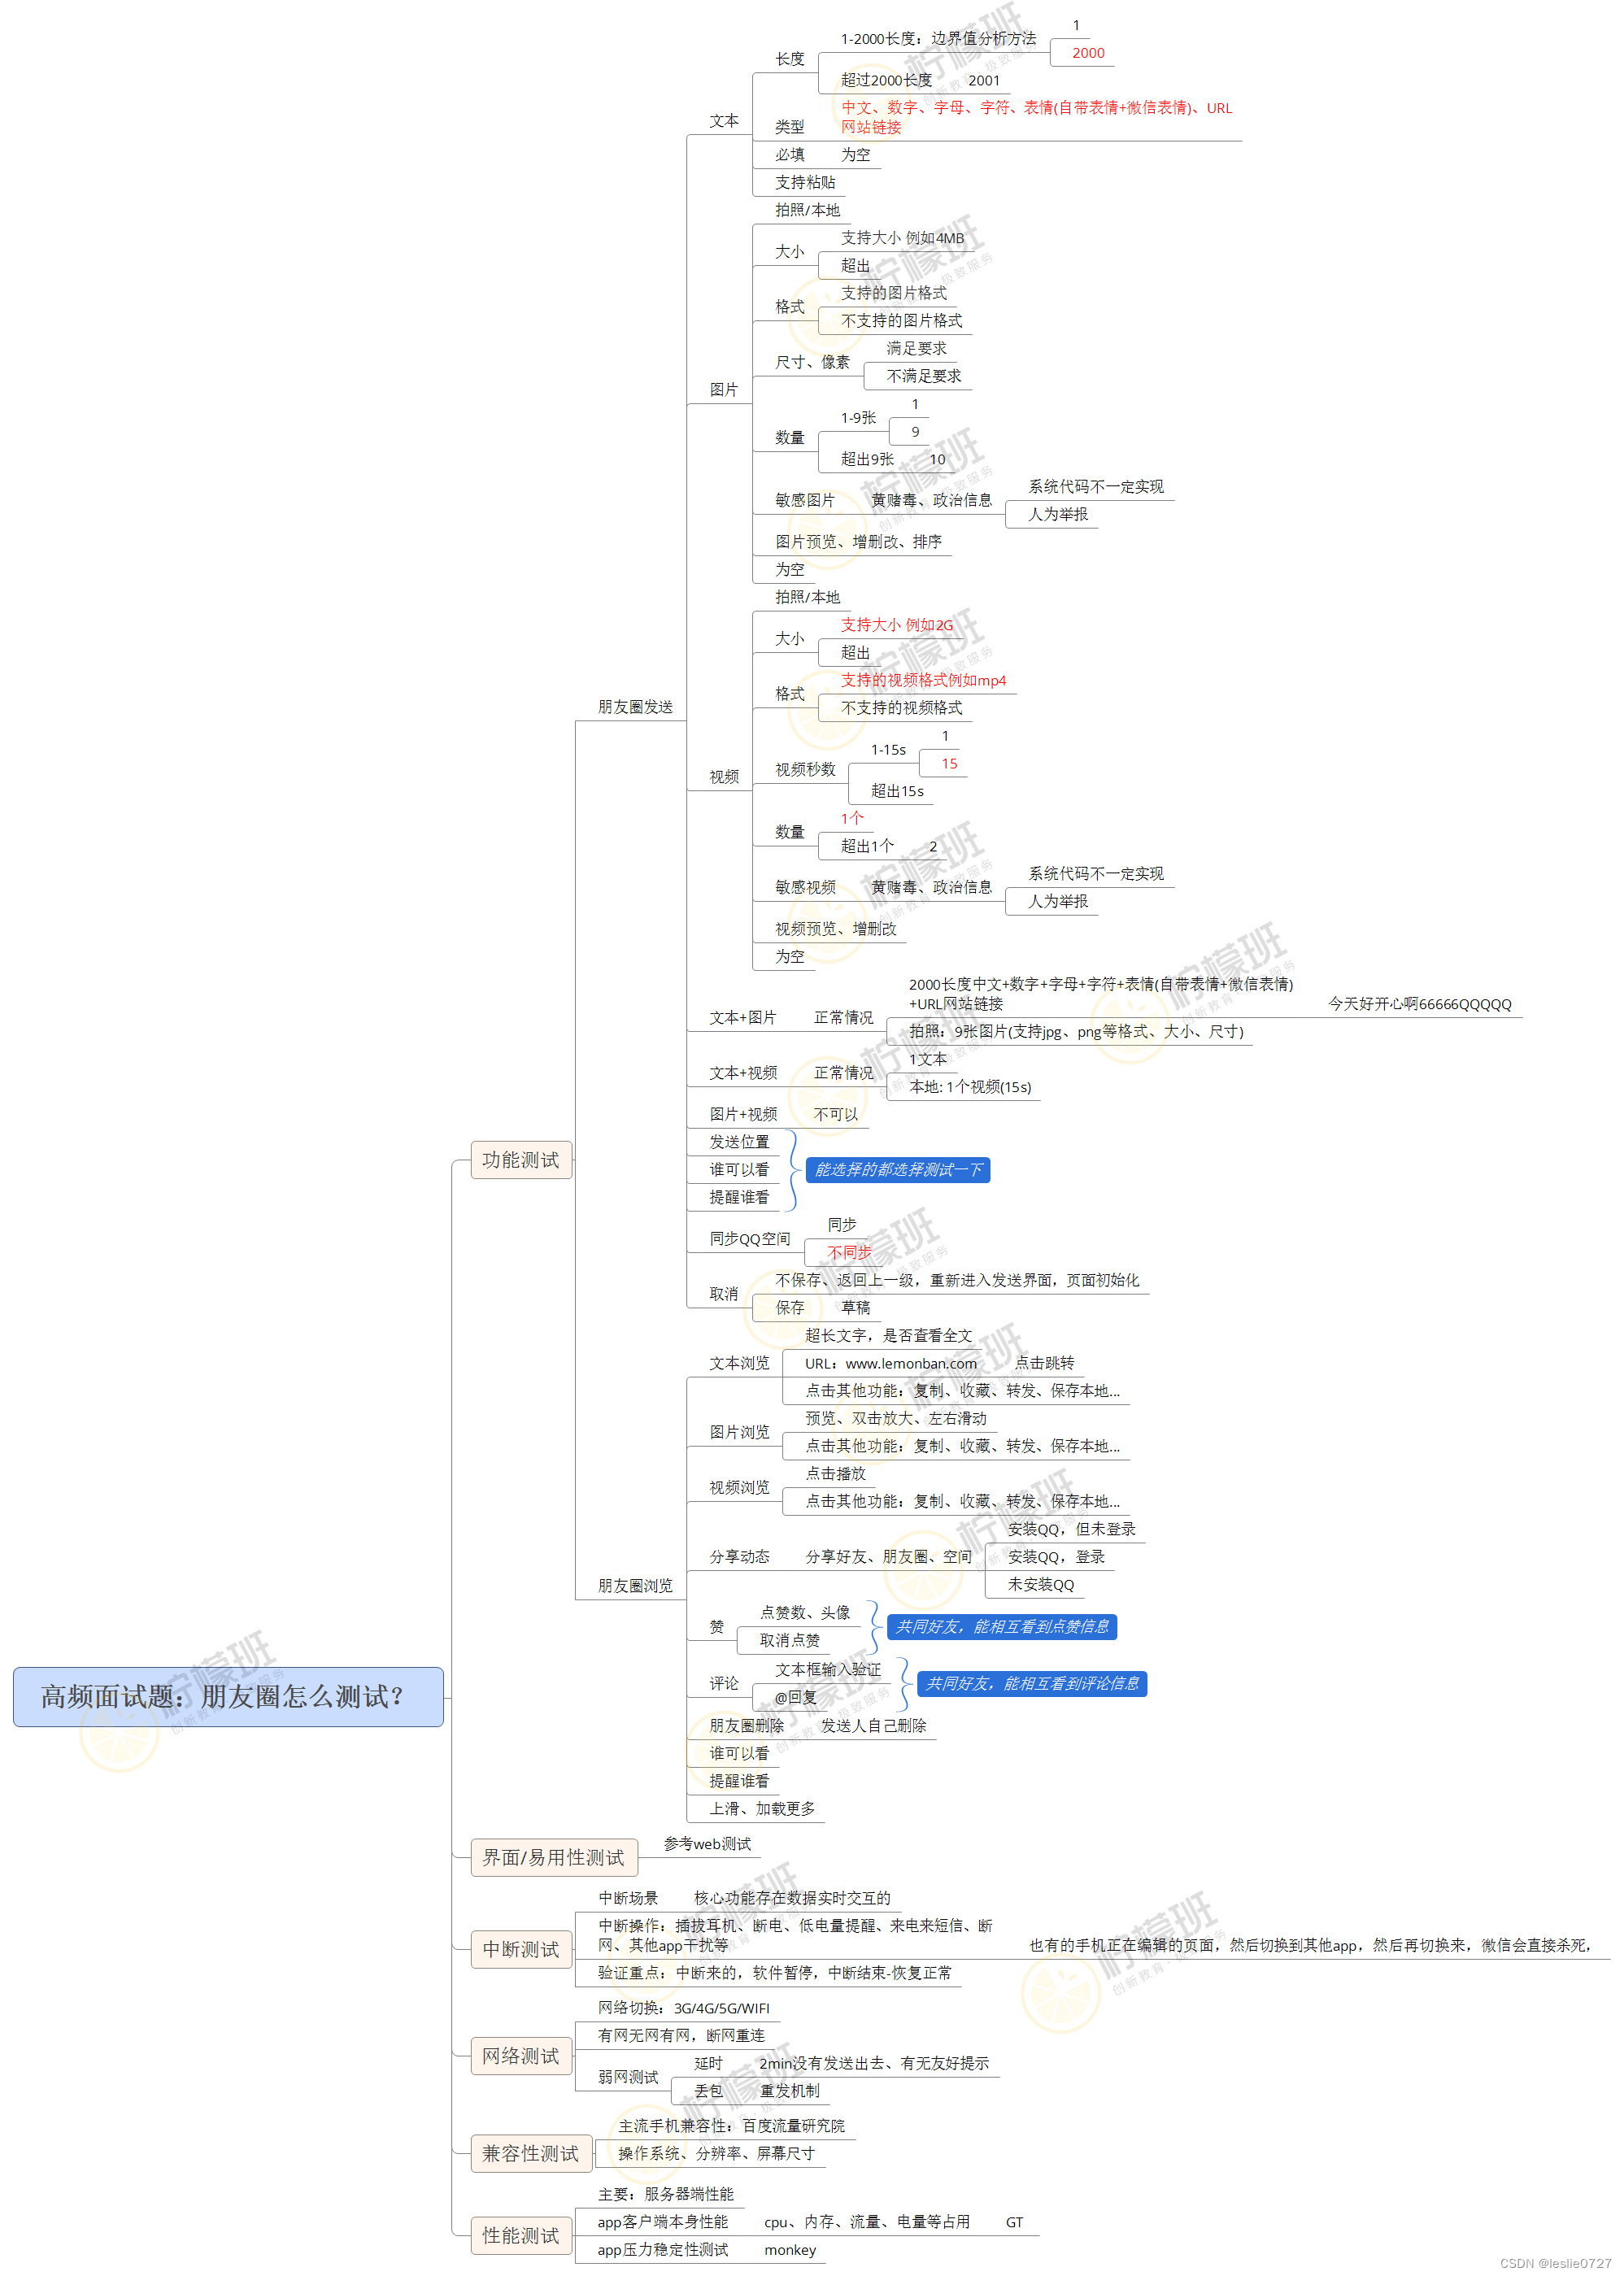
Task: Click the root node 高频面试题：朋友圈怎么测试？
Action: [x=228, y=1696]
